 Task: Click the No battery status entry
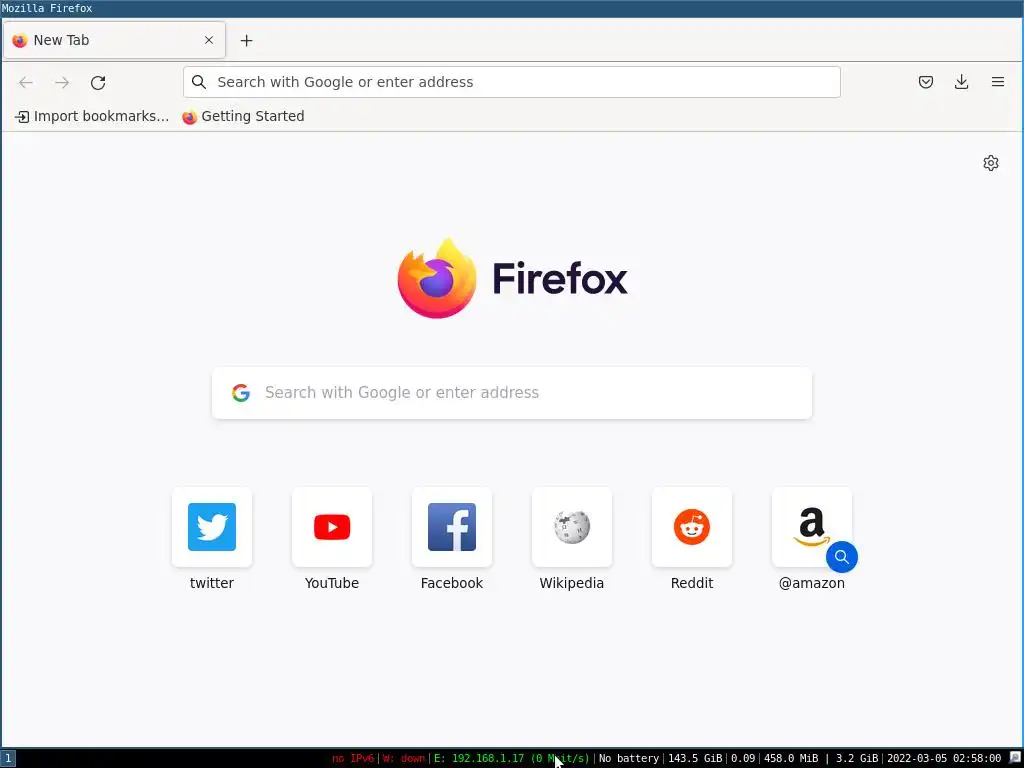point(629,758)
